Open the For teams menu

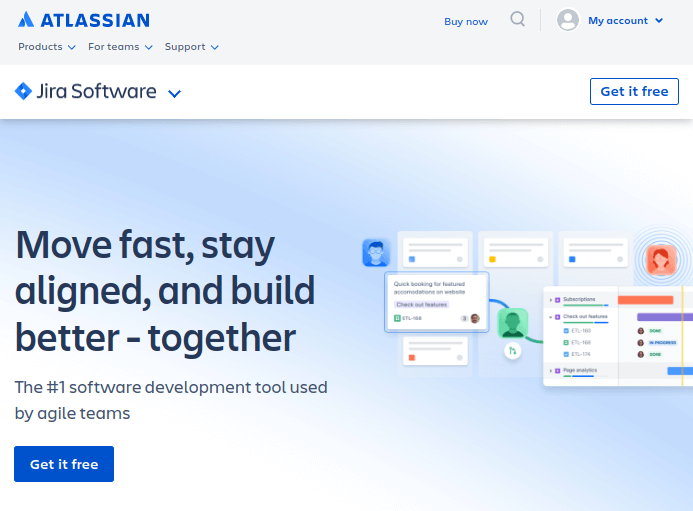[120, 47]
